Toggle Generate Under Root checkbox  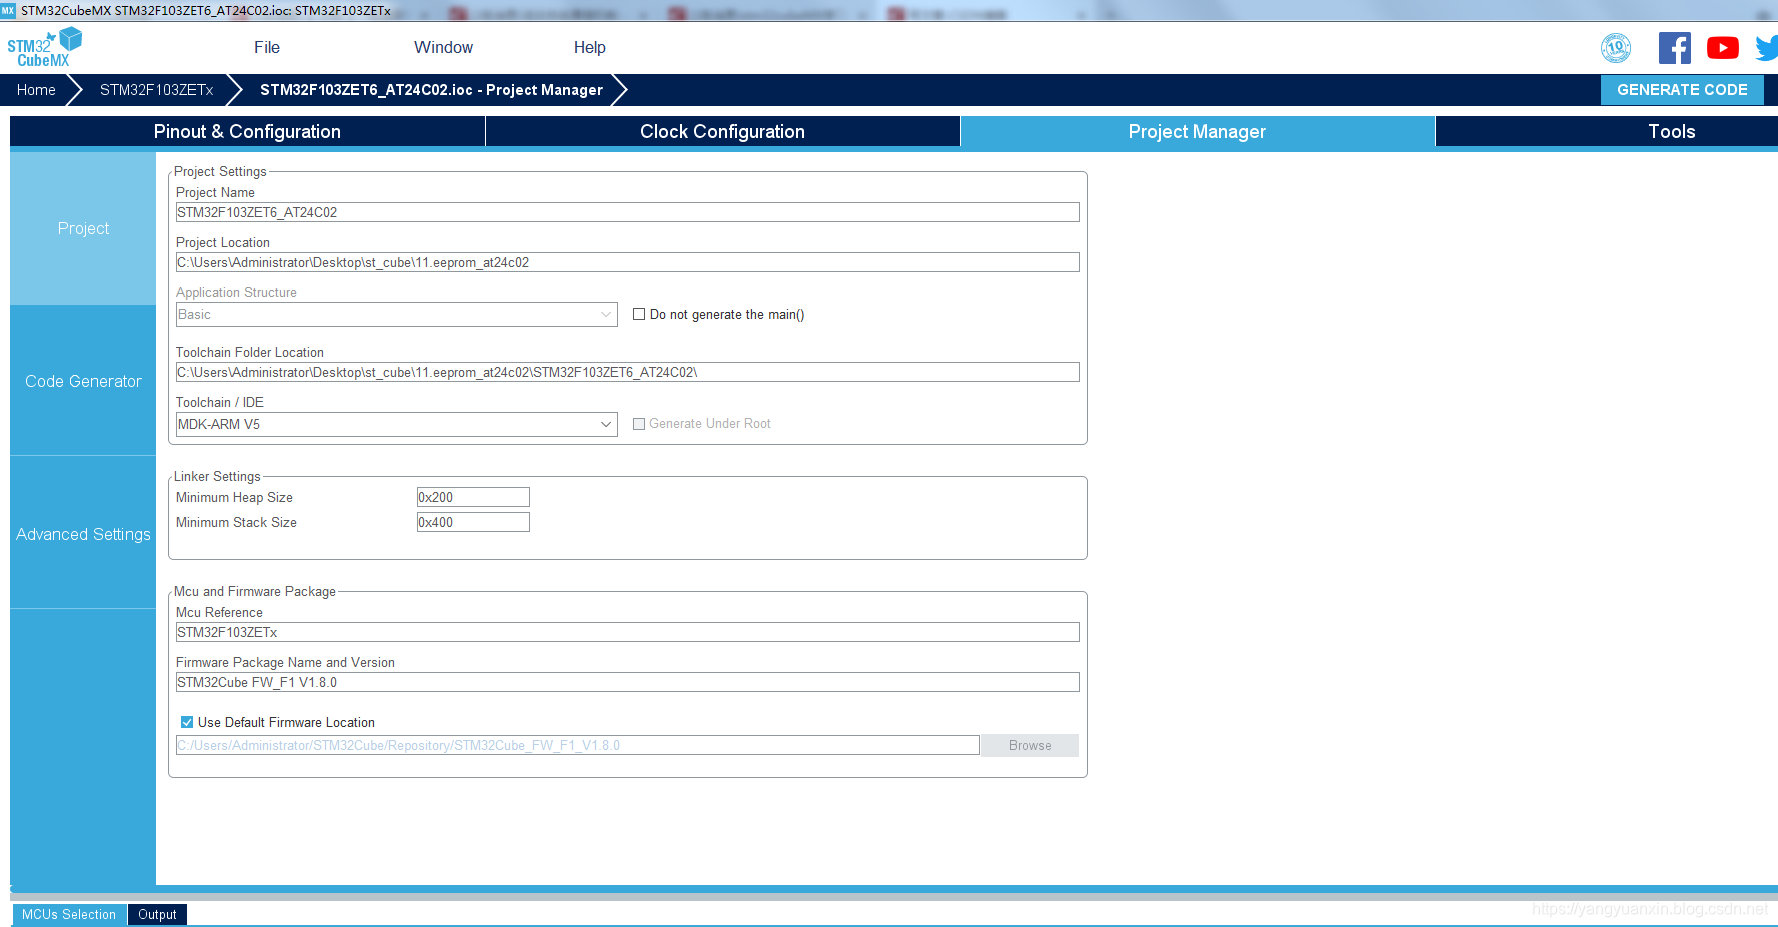pos(639,424)
